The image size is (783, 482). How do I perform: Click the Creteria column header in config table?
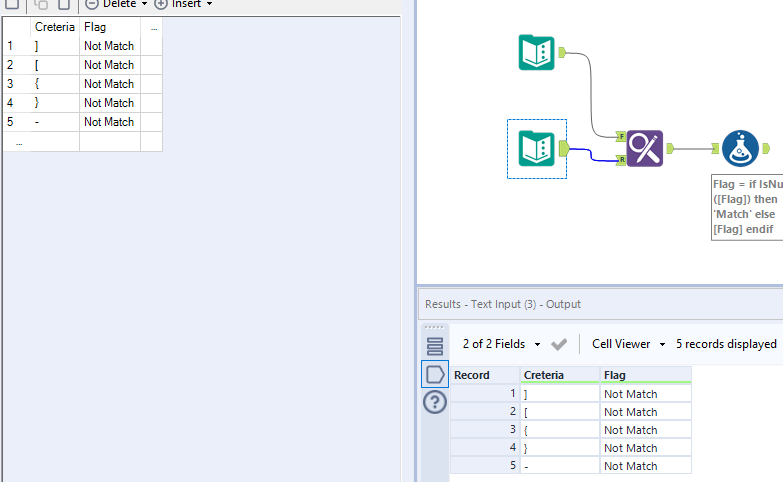pyautogui.click(x=55, y=27)
